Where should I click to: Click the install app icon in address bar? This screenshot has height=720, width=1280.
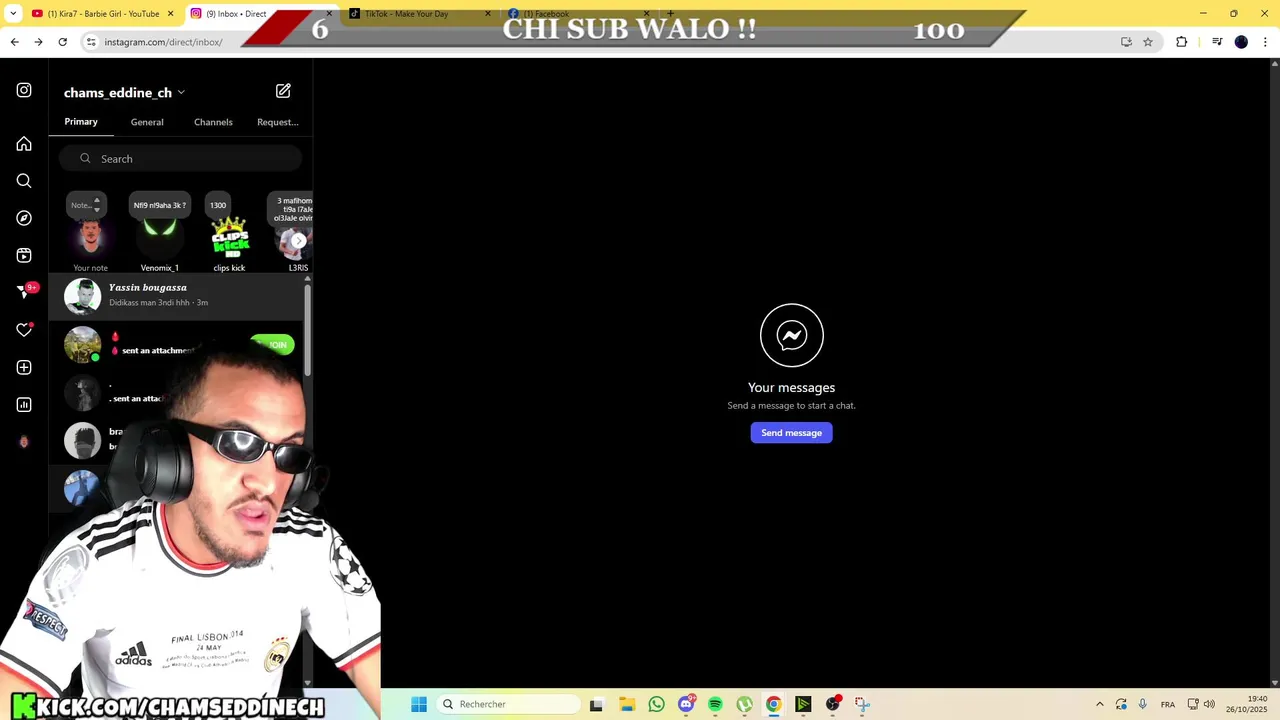coord(1126,42)
